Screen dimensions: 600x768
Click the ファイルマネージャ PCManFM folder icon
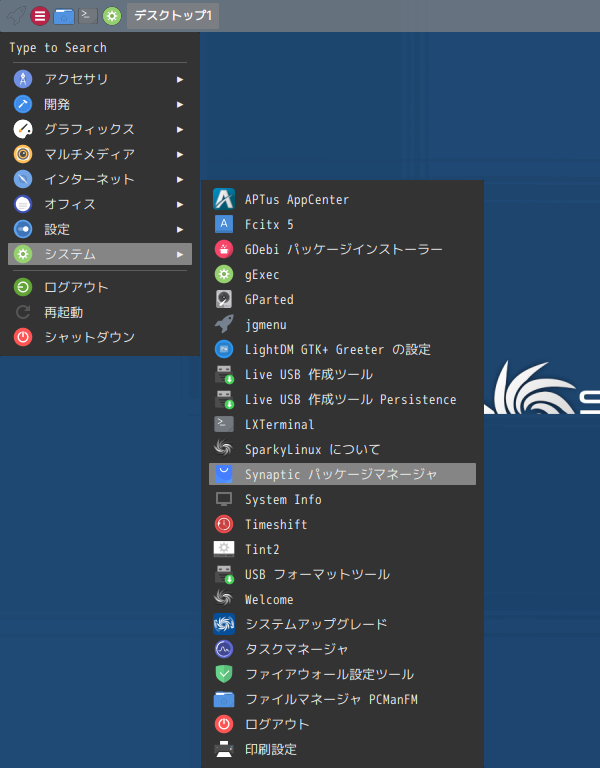[224, 699]
